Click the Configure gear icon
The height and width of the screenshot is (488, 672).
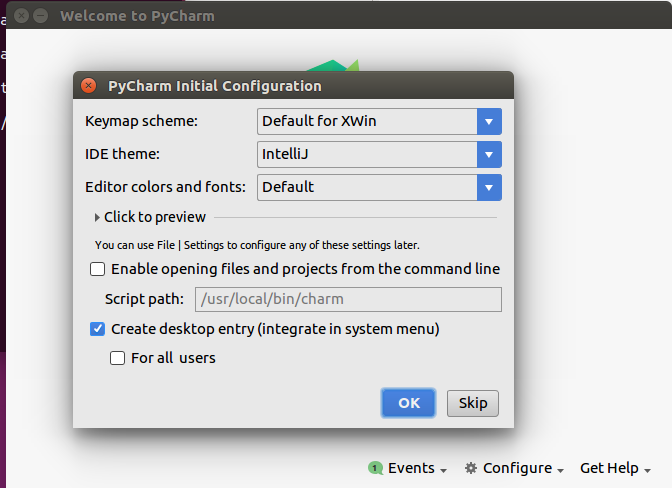(471, 468)
